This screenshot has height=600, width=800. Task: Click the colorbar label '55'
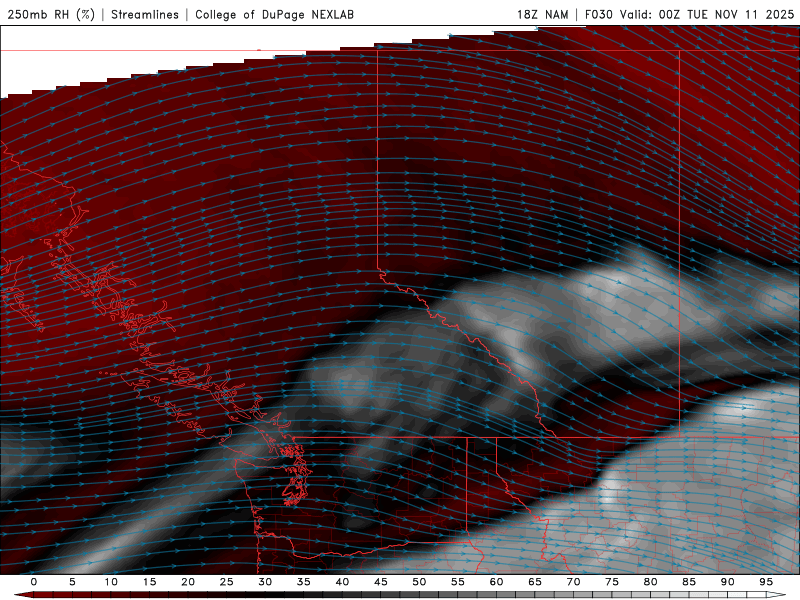(x=458, y=582)
